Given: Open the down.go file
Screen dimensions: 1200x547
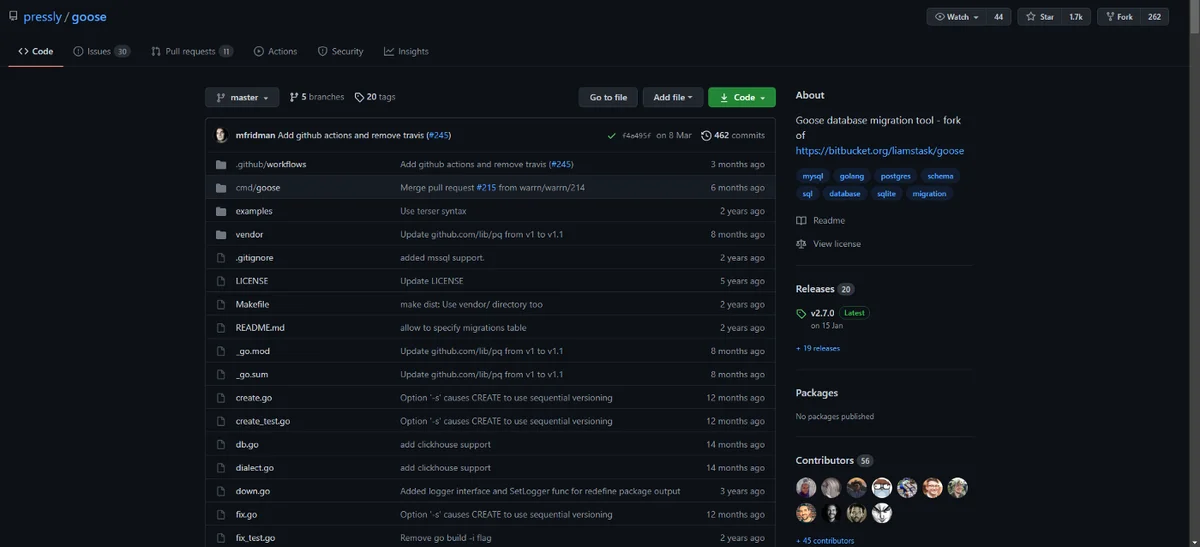Looking at the screenshot, I should (x=252, y=491).
